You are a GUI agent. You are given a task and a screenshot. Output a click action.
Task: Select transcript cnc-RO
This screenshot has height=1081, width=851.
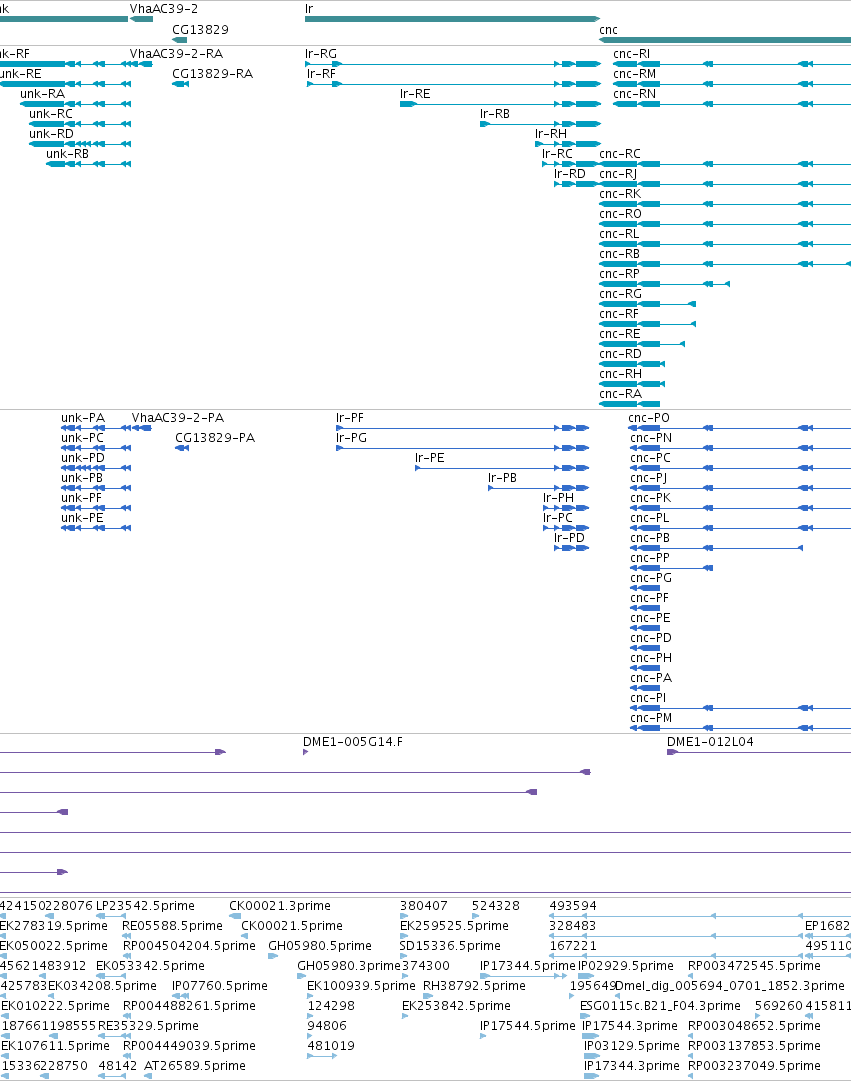[621, 214]
